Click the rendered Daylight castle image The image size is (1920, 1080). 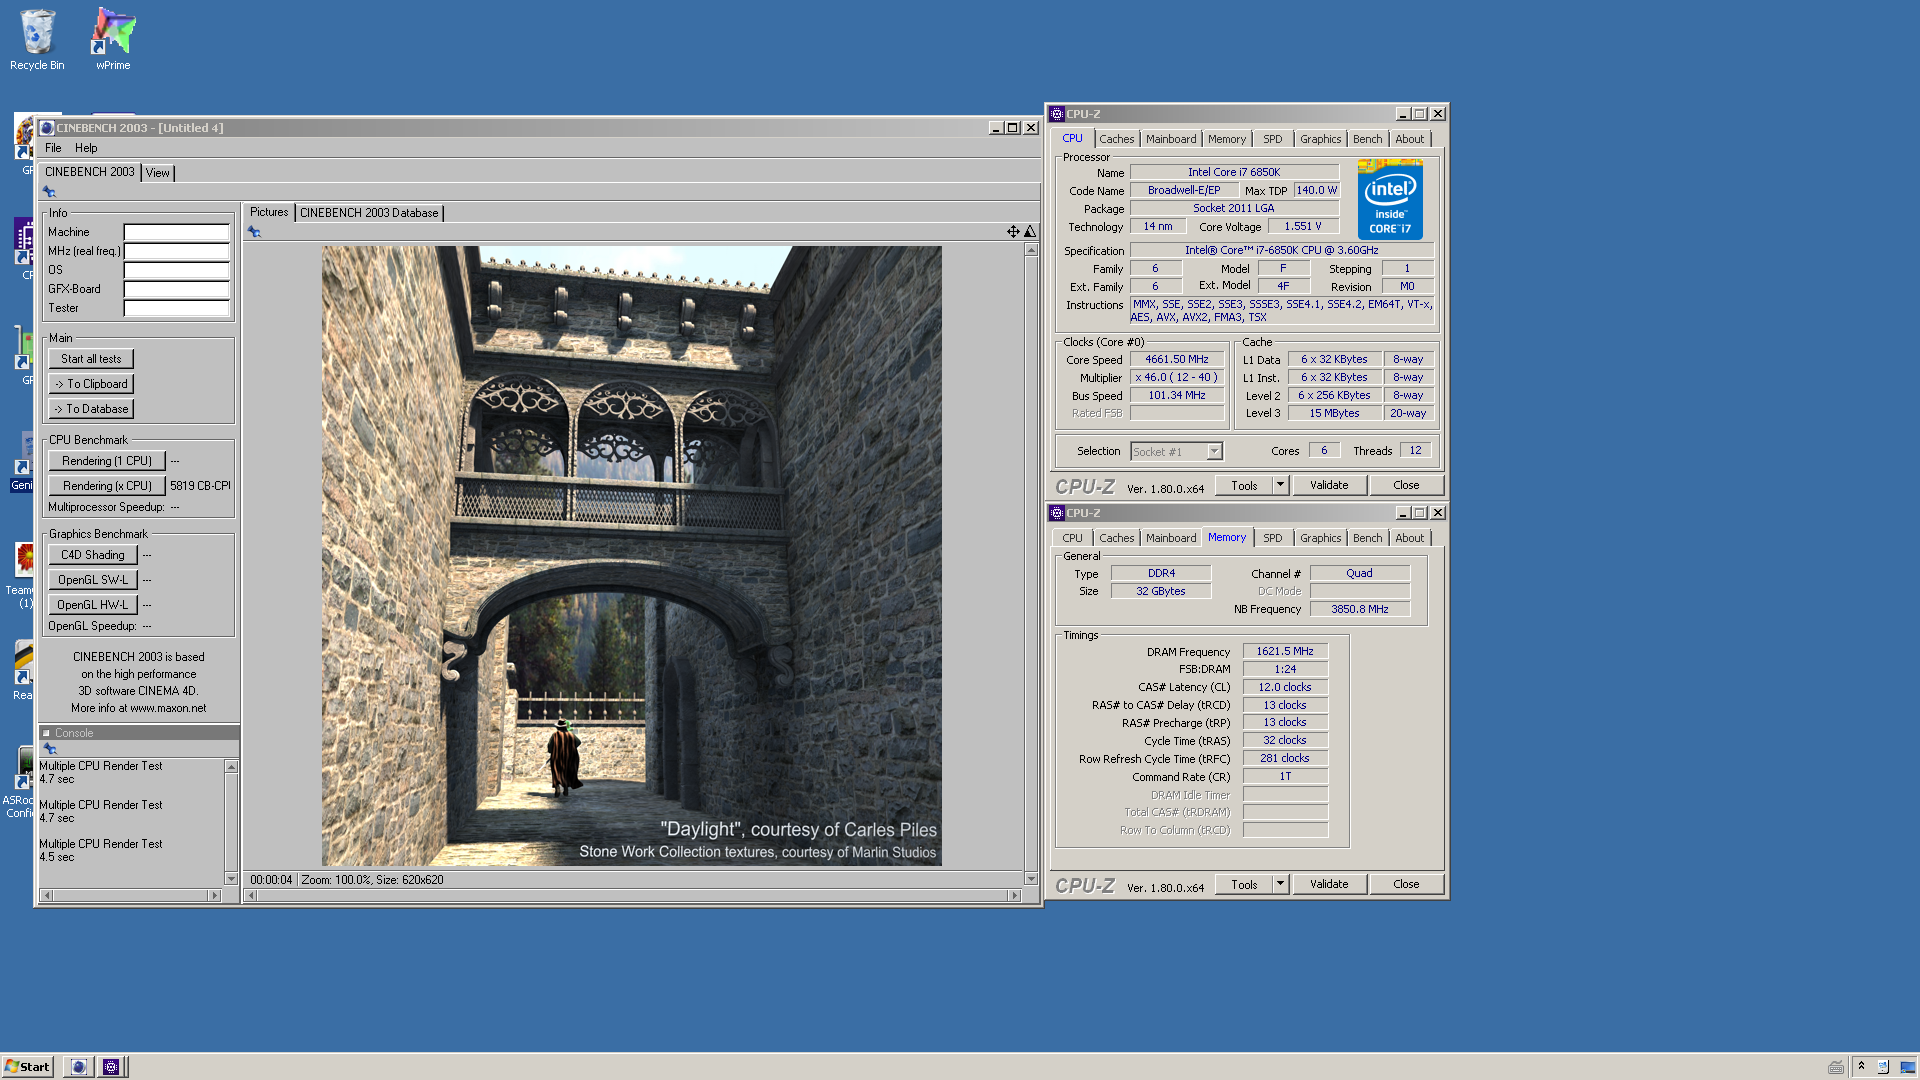tap(631, 556)
